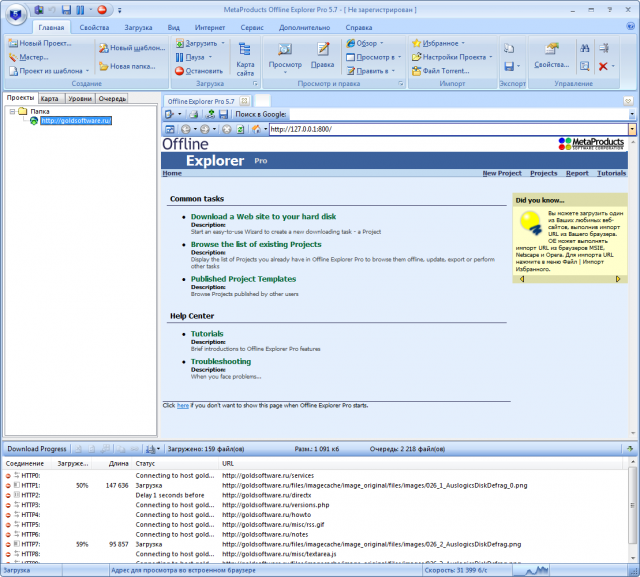Screen dimensions: 640x577
Task: Click the red stop icon in quick access toolbar
Action: click(102, 10)
